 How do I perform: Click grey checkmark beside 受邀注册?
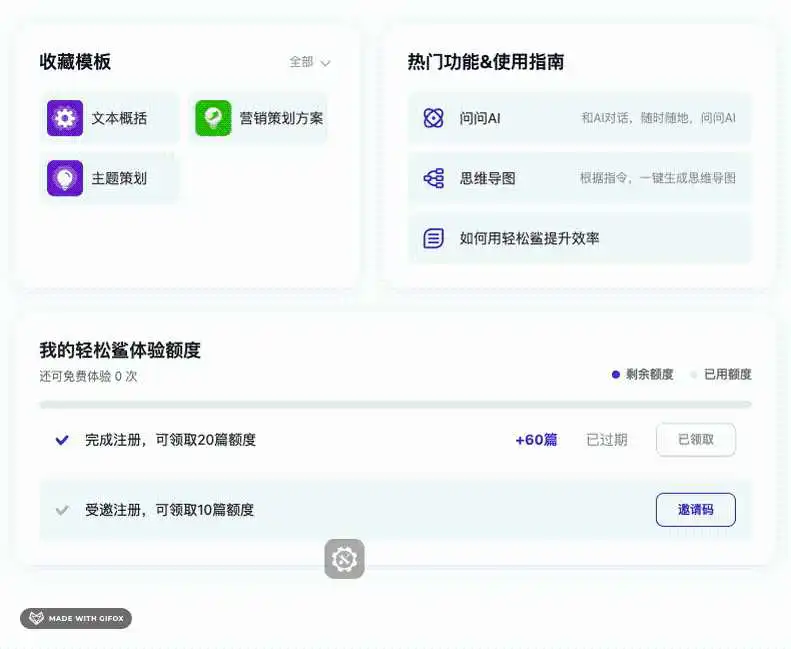point(62,510)
